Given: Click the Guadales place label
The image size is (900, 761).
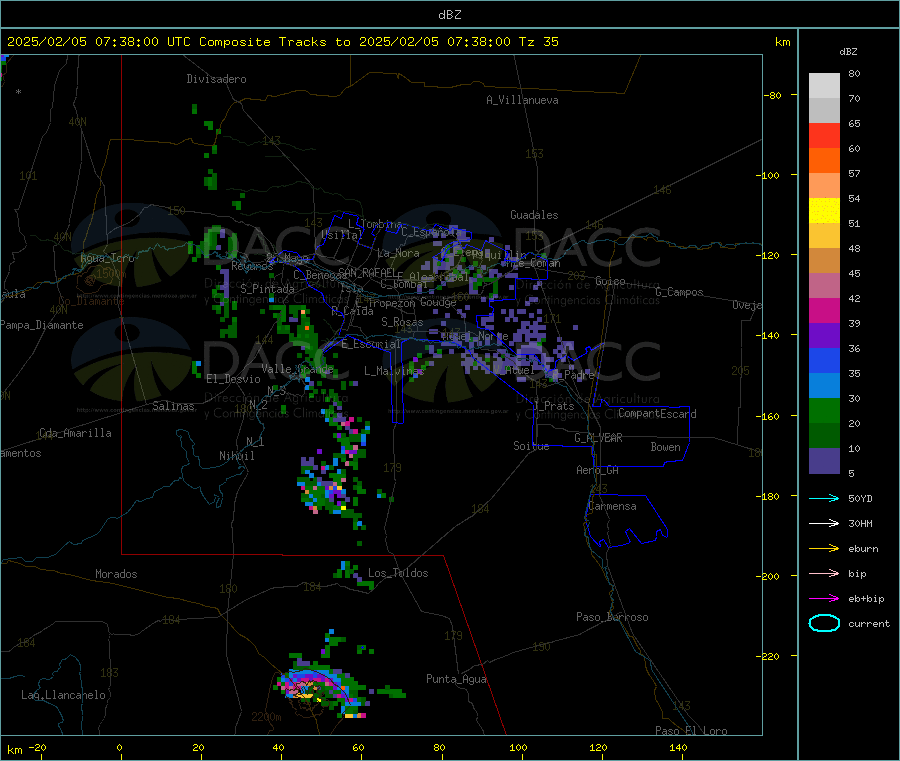Looking at the screenshot, I should point(534,215).
